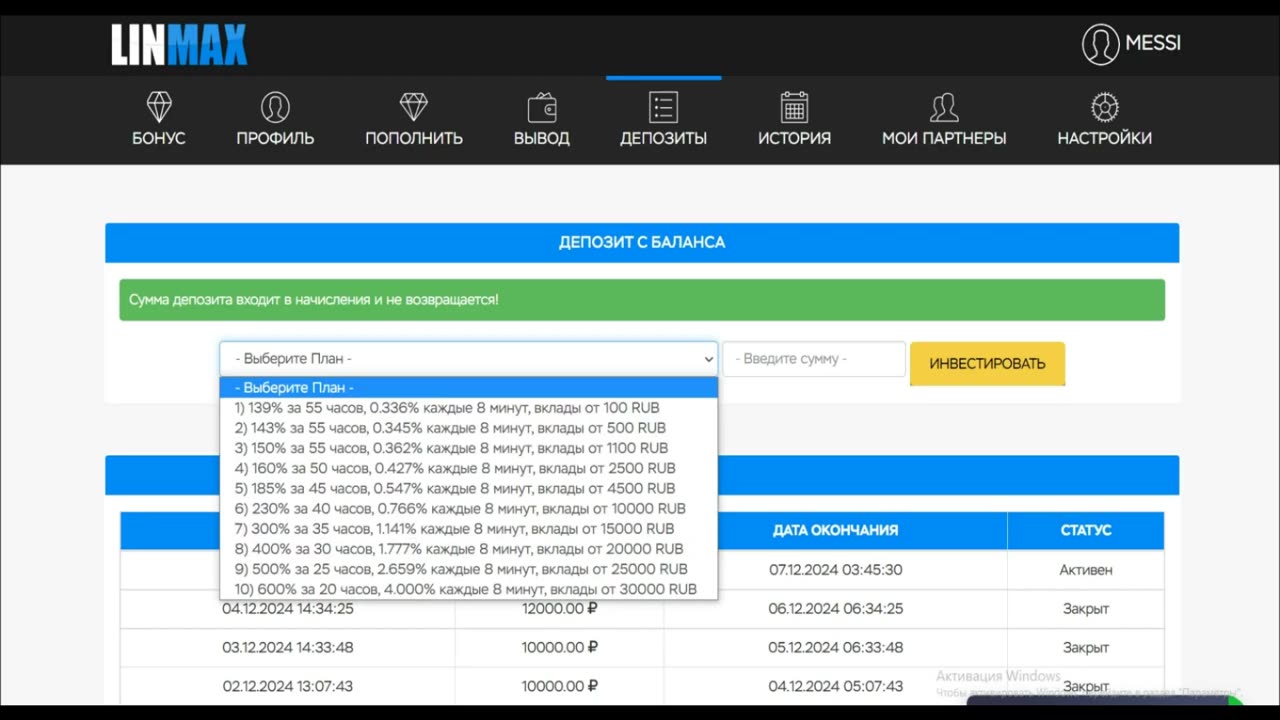Screen dimensions: 1280x720
Task: Select the ДЕПОЗИТЫ menu label
Action: (x=663, y=138)
